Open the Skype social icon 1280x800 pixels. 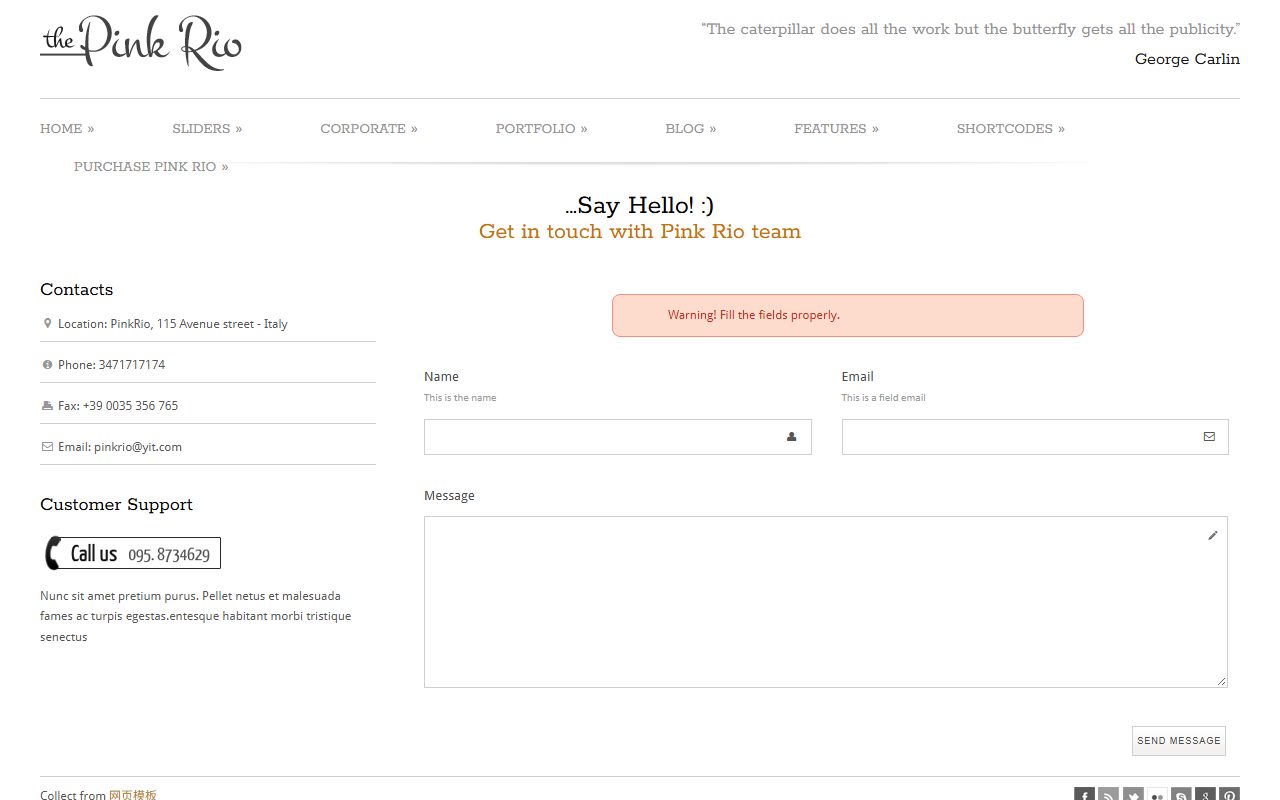tap(1181, 794)
